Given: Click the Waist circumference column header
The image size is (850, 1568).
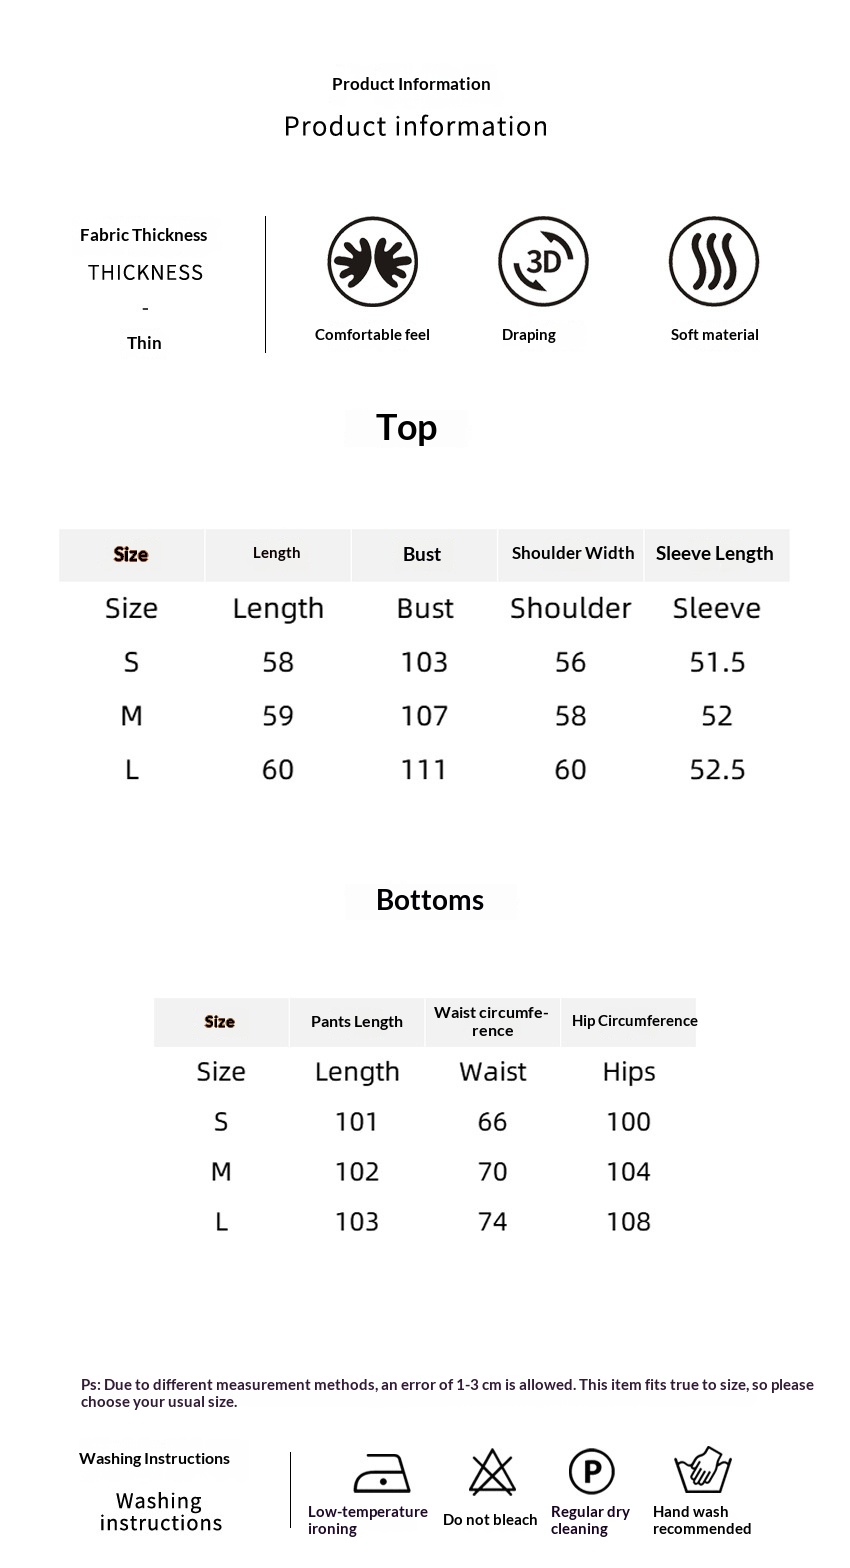Looking at the screenshot, I should point(492,1021).
